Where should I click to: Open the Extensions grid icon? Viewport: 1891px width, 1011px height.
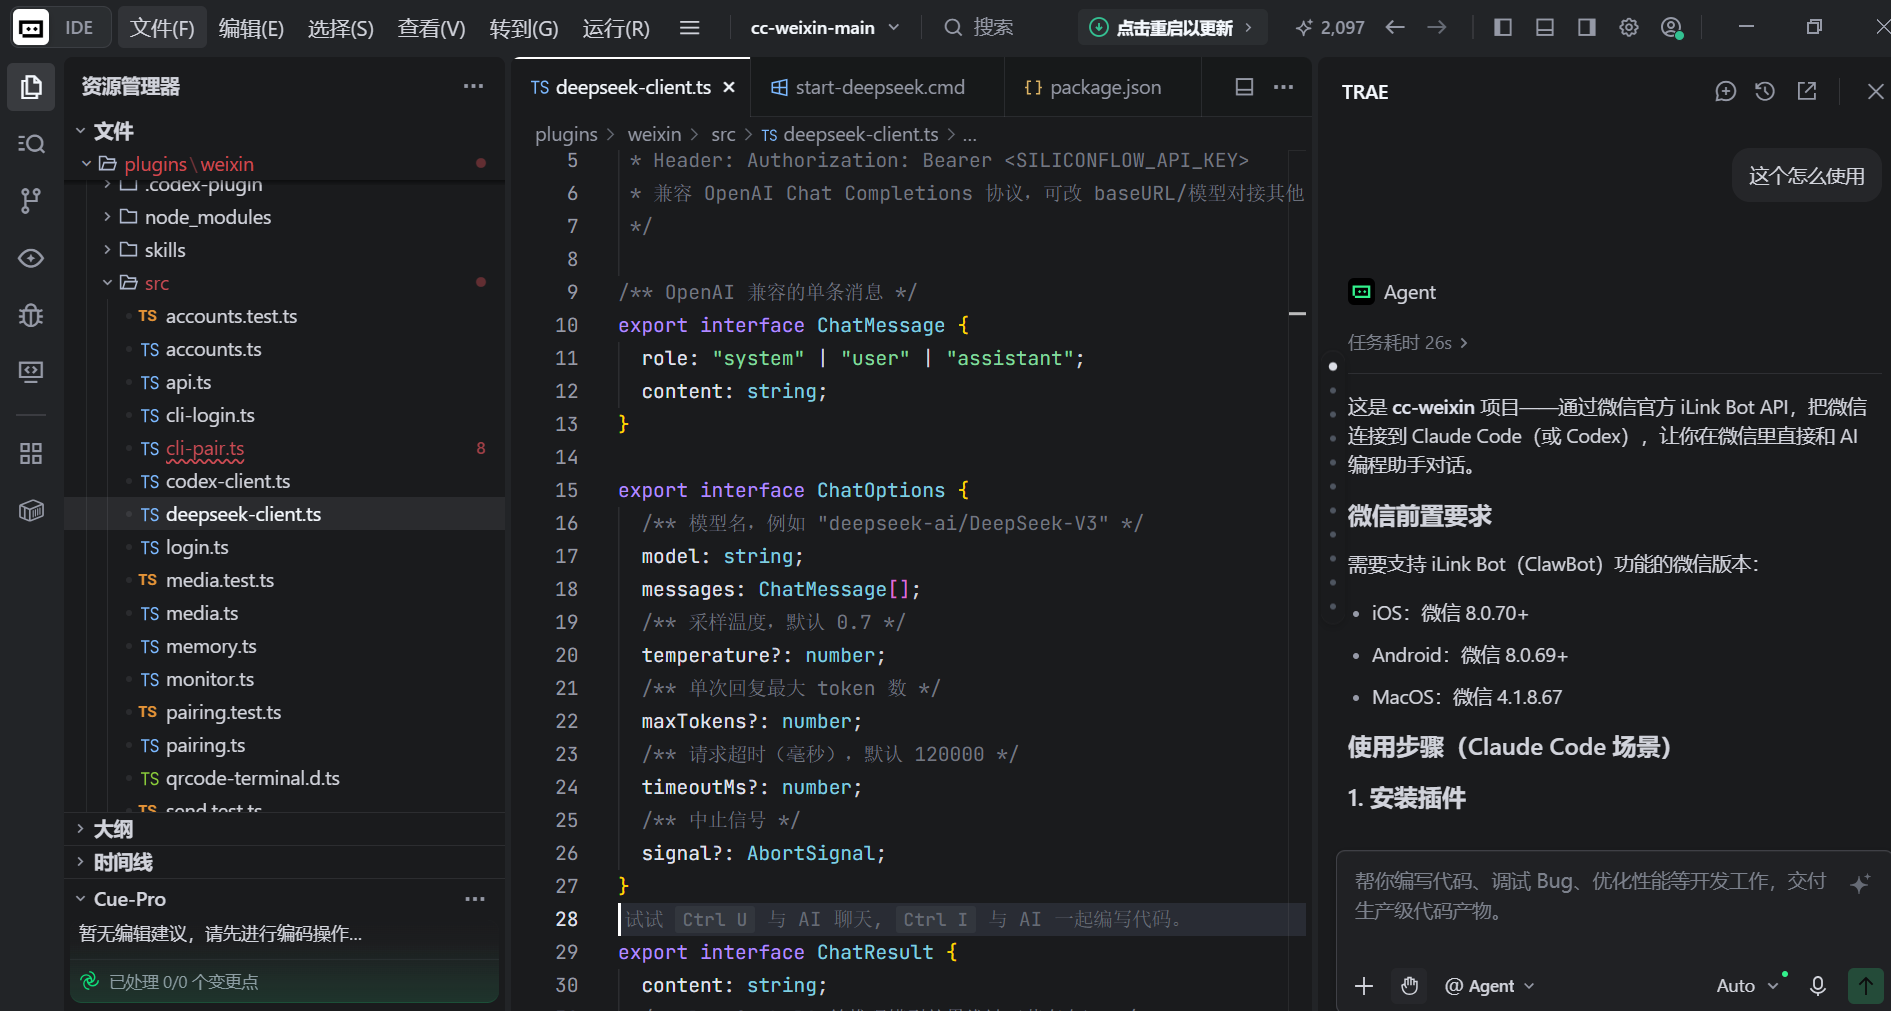(x=31, y=454)
